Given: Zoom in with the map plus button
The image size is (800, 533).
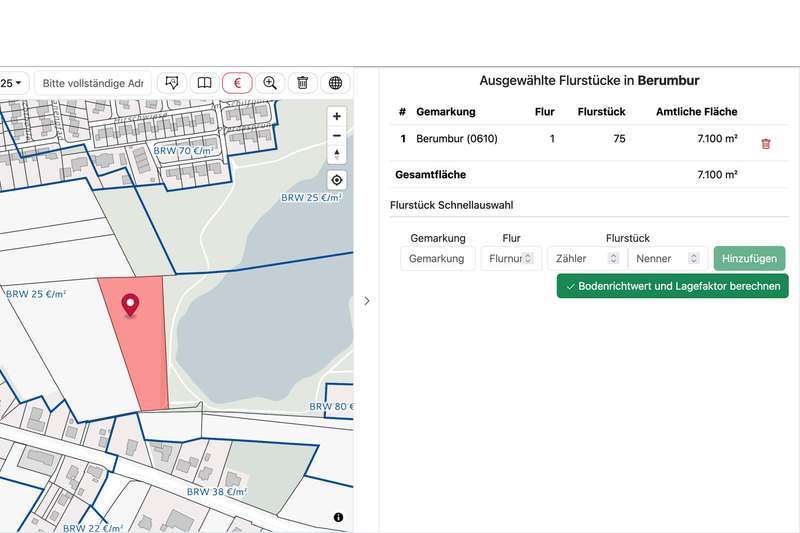Looking at the screenshot, I should tap(337, 116).
